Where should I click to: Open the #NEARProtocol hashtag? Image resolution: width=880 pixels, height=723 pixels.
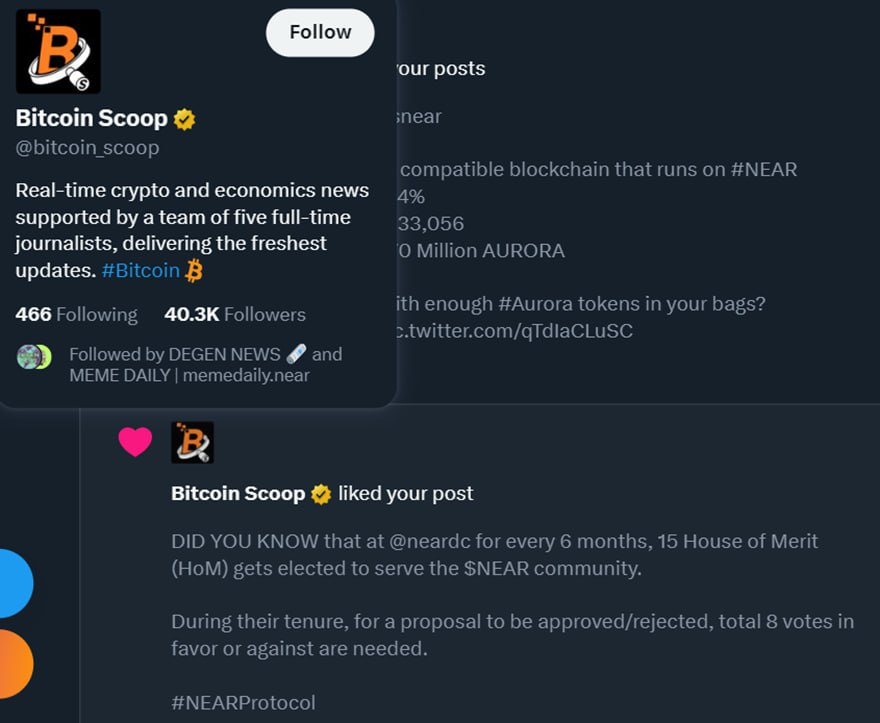[243, 702]
